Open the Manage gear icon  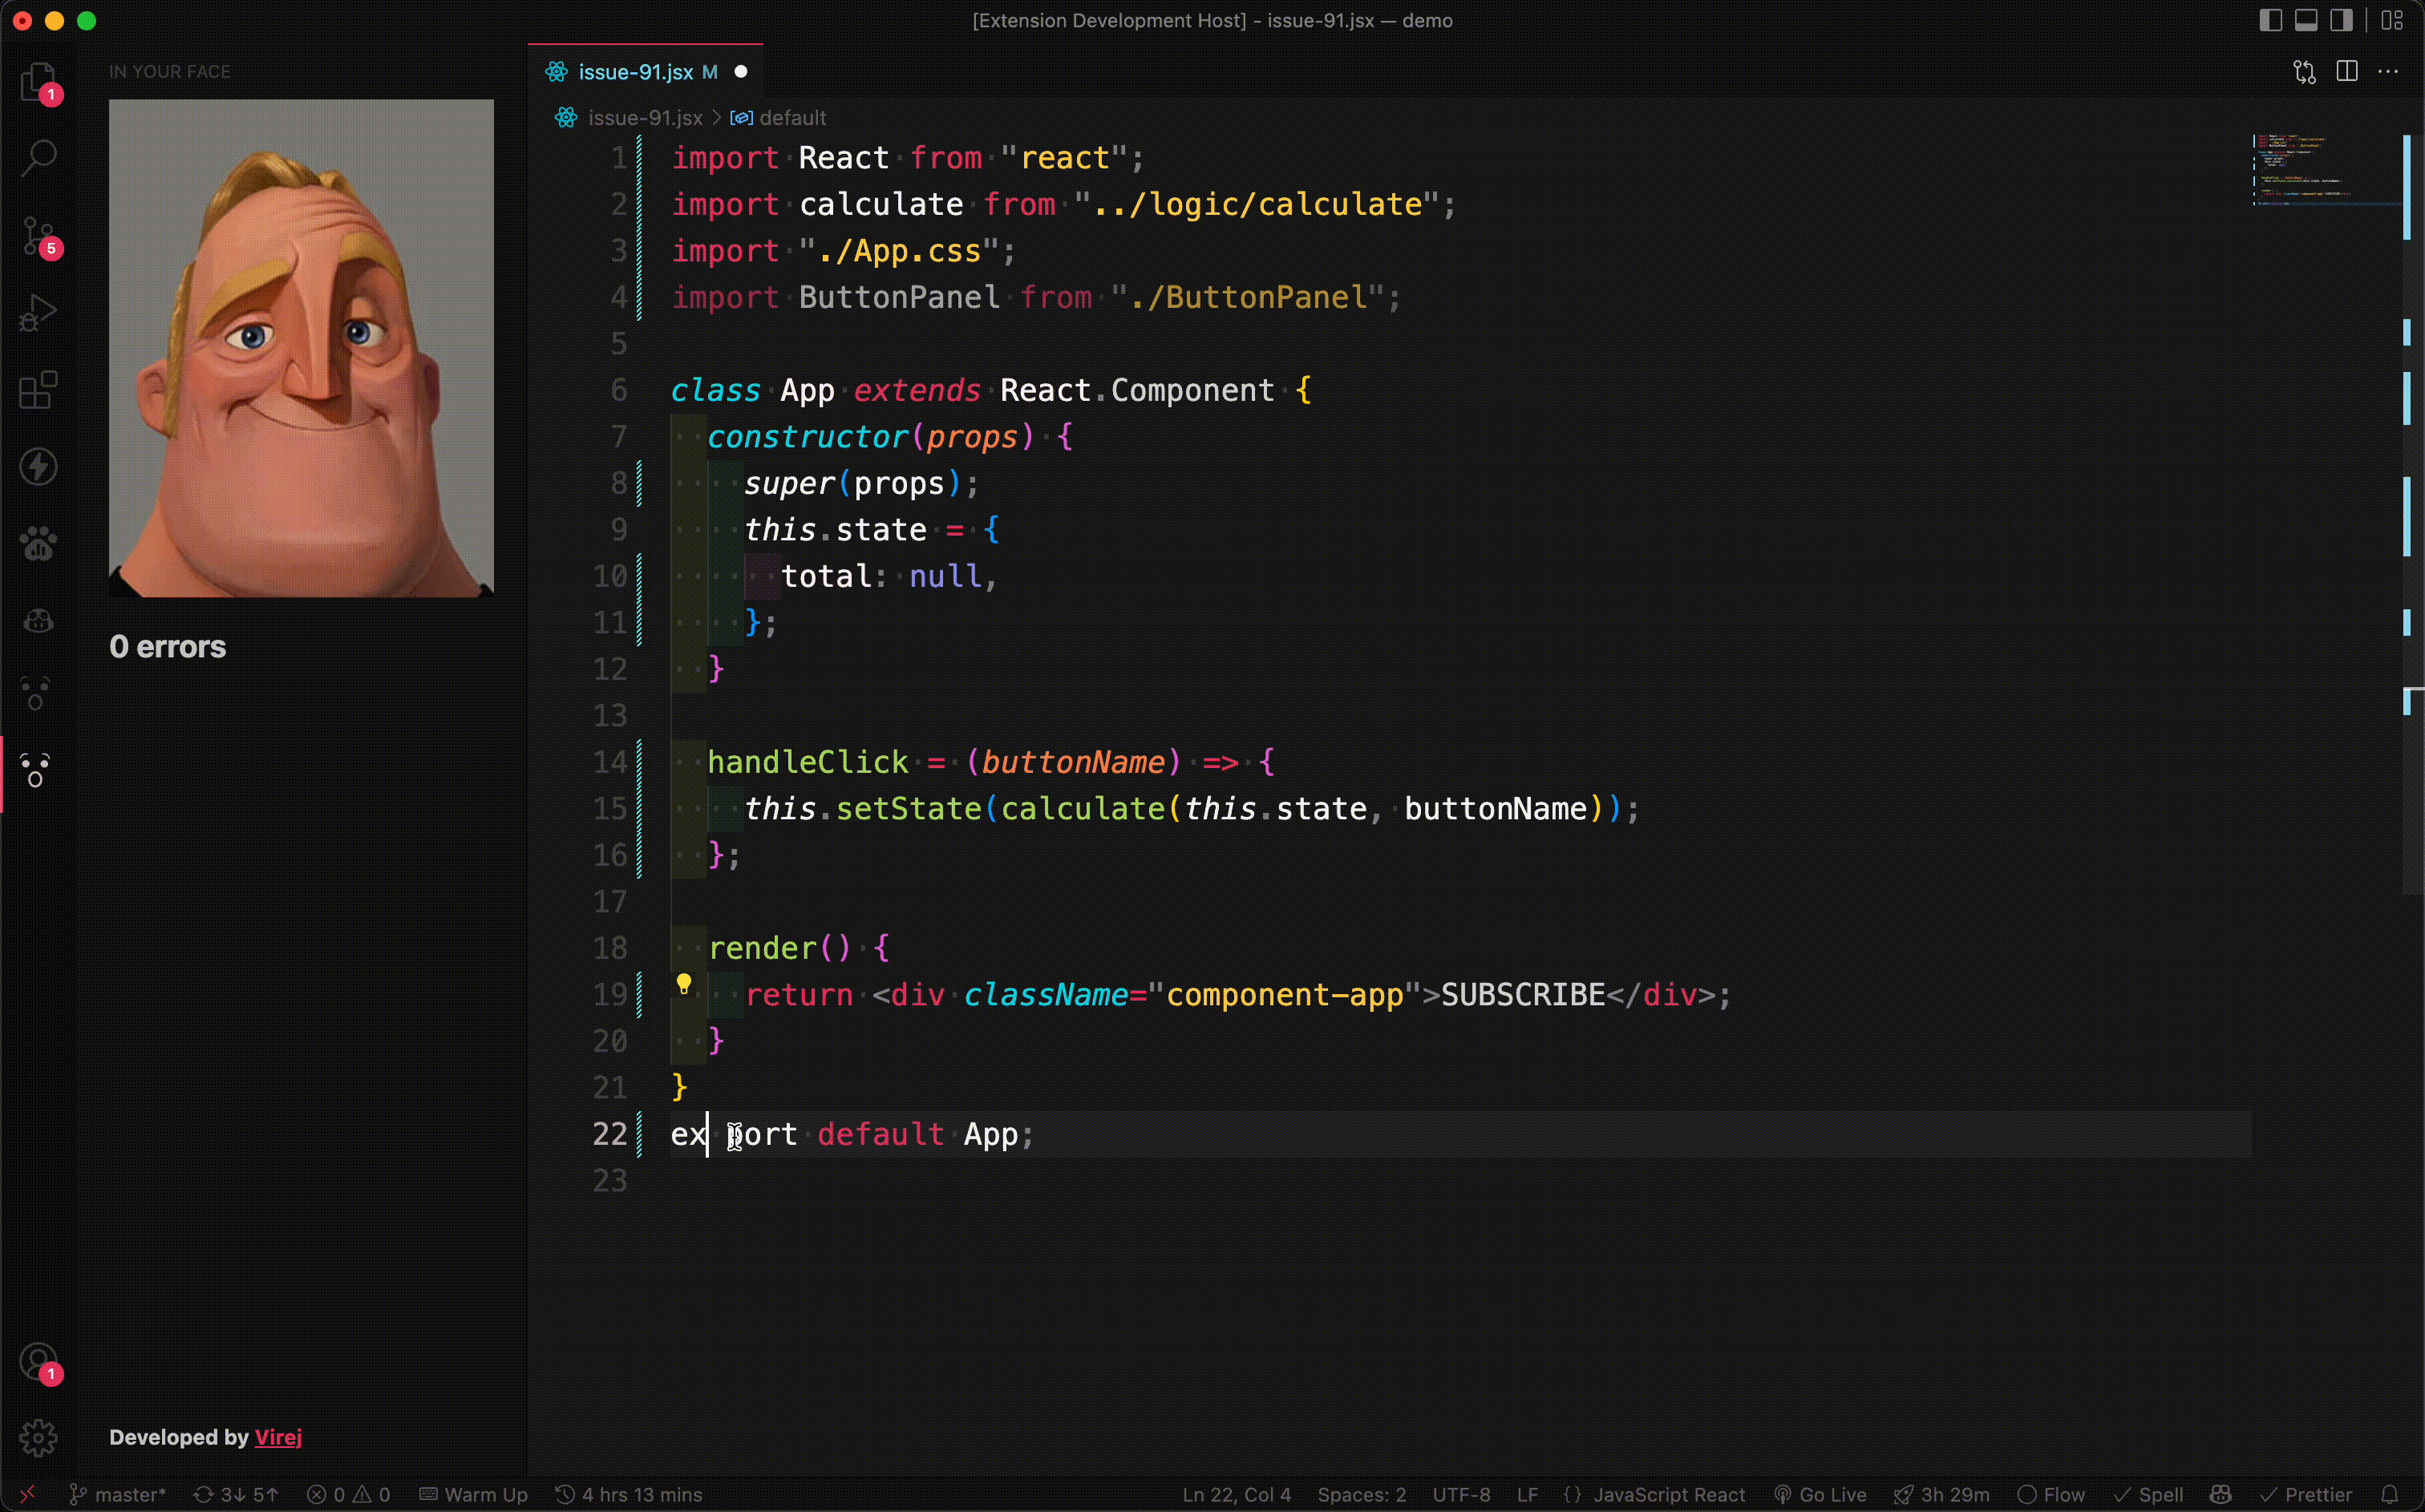38,1438
